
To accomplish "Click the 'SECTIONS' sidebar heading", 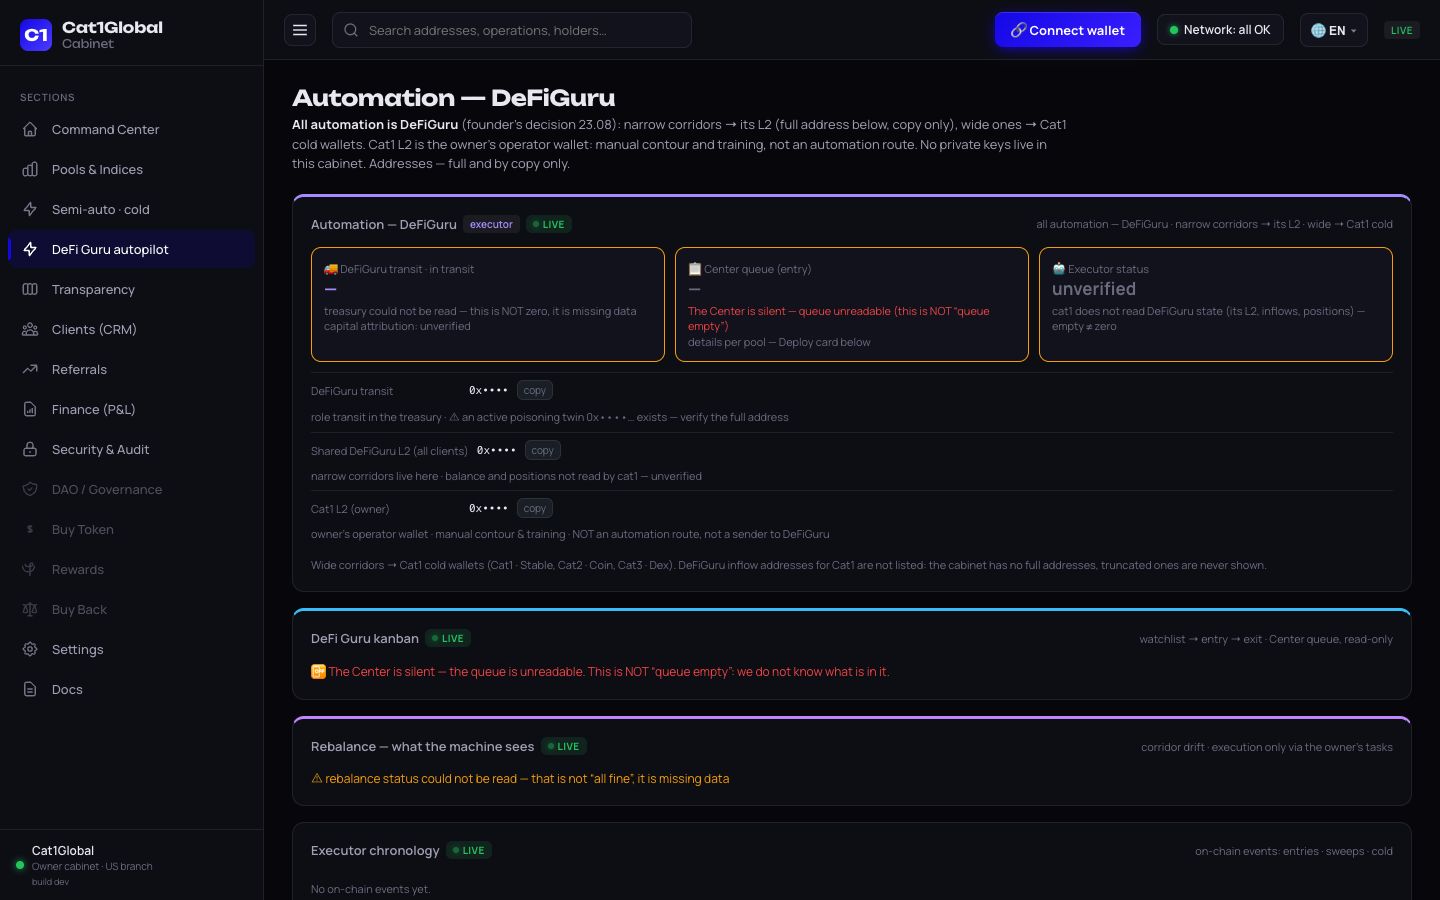I will (x=47, y=97).
